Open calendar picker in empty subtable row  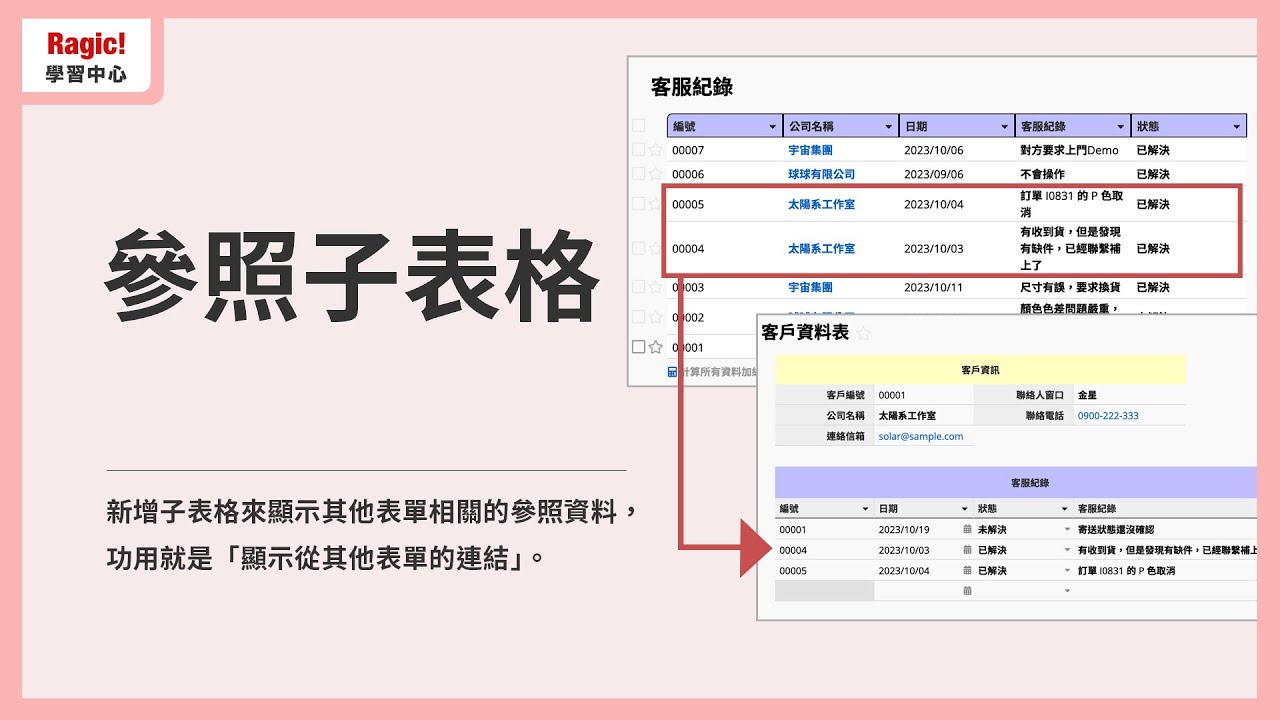point(967,591)
